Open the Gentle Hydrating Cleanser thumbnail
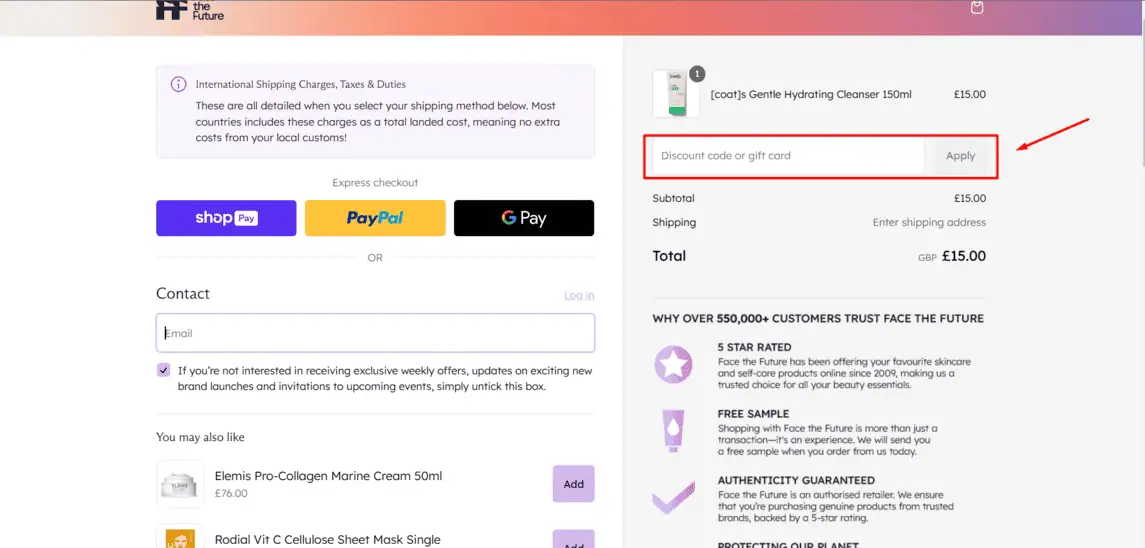Image resolution: width=1145 pixels, height=548 pixels. (675, 94)
